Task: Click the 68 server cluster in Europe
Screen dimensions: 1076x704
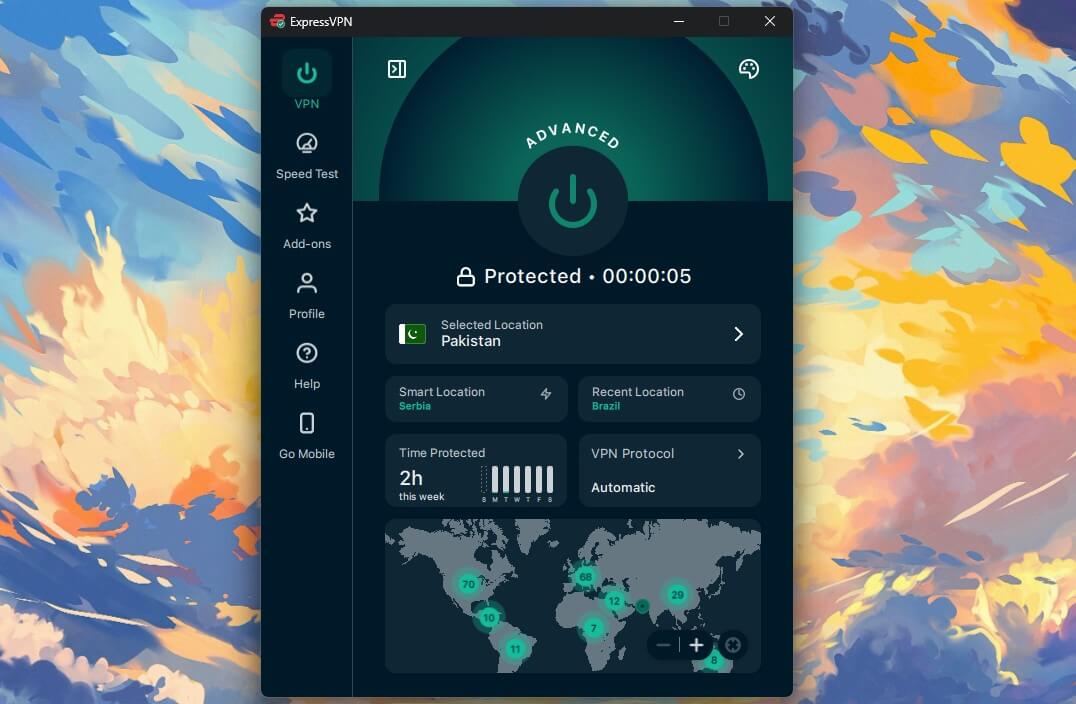Action: point(585,576)
